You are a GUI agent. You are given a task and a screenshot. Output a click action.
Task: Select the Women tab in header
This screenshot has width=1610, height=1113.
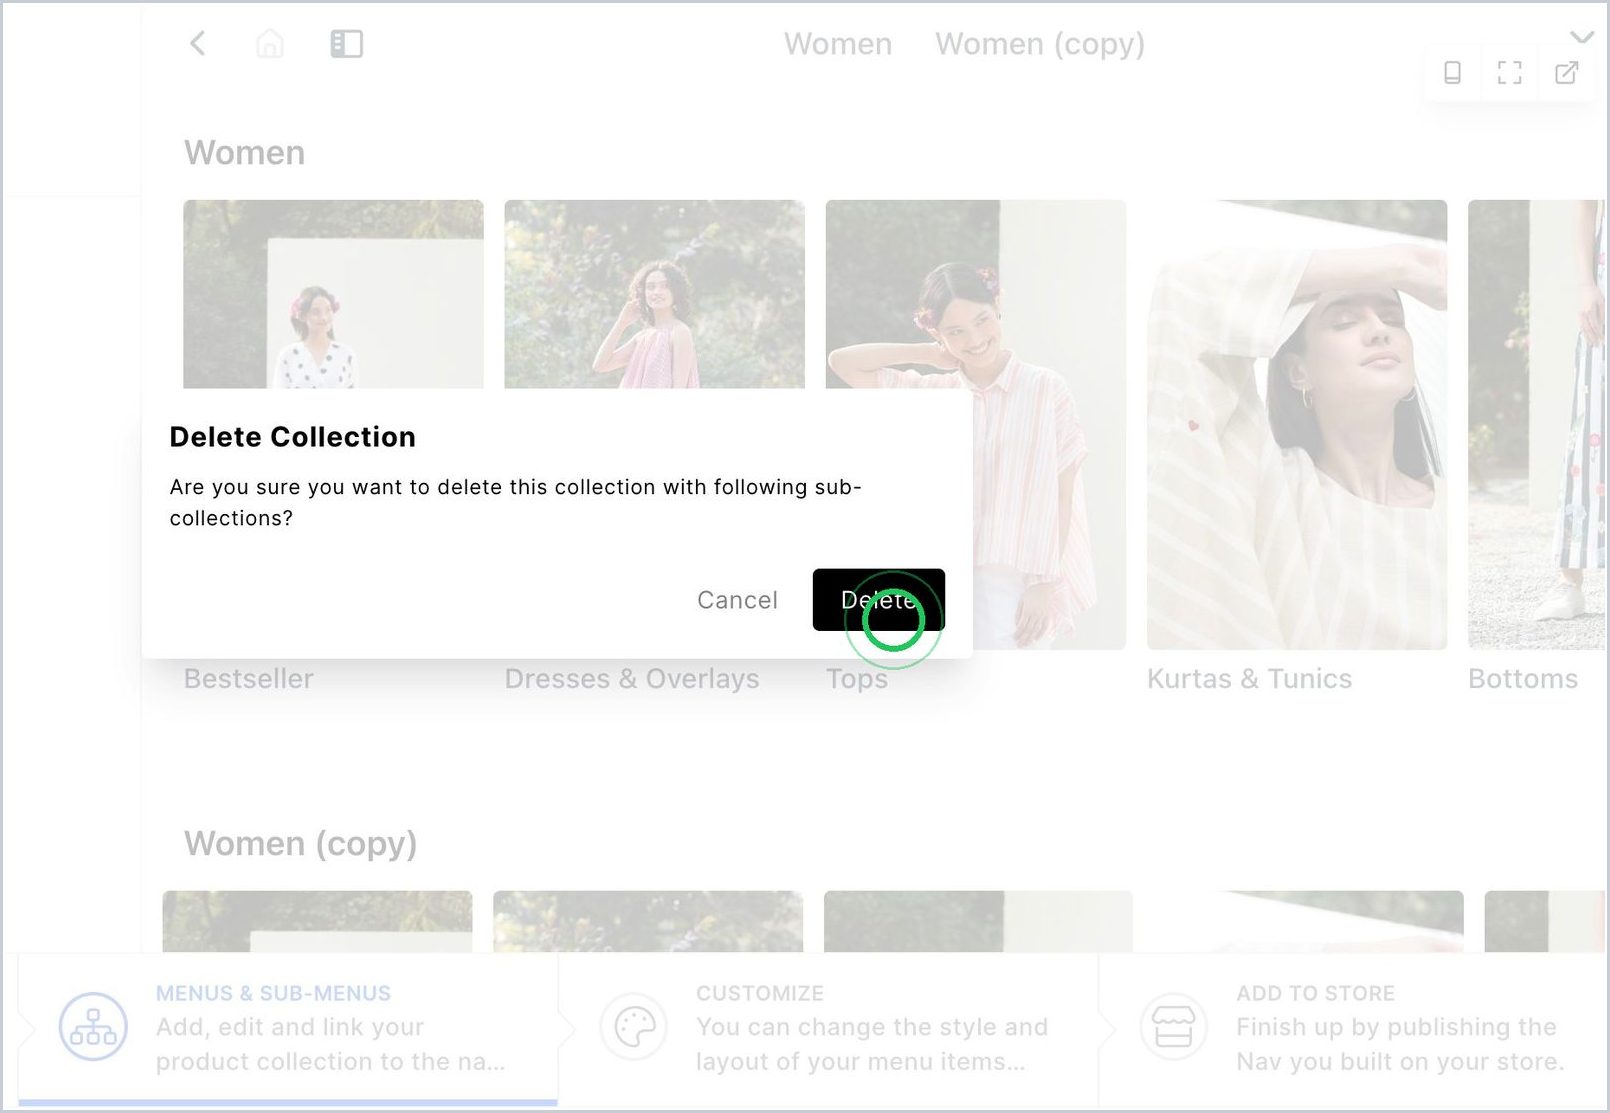point(838,44)
